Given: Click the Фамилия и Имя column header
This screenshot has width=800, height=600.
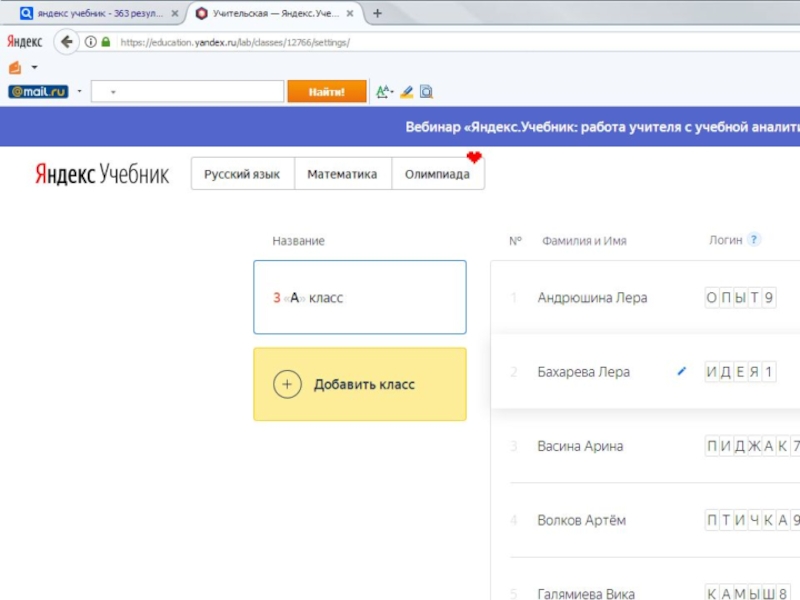Looking at the screenshot, I should [x=584, y=241].
